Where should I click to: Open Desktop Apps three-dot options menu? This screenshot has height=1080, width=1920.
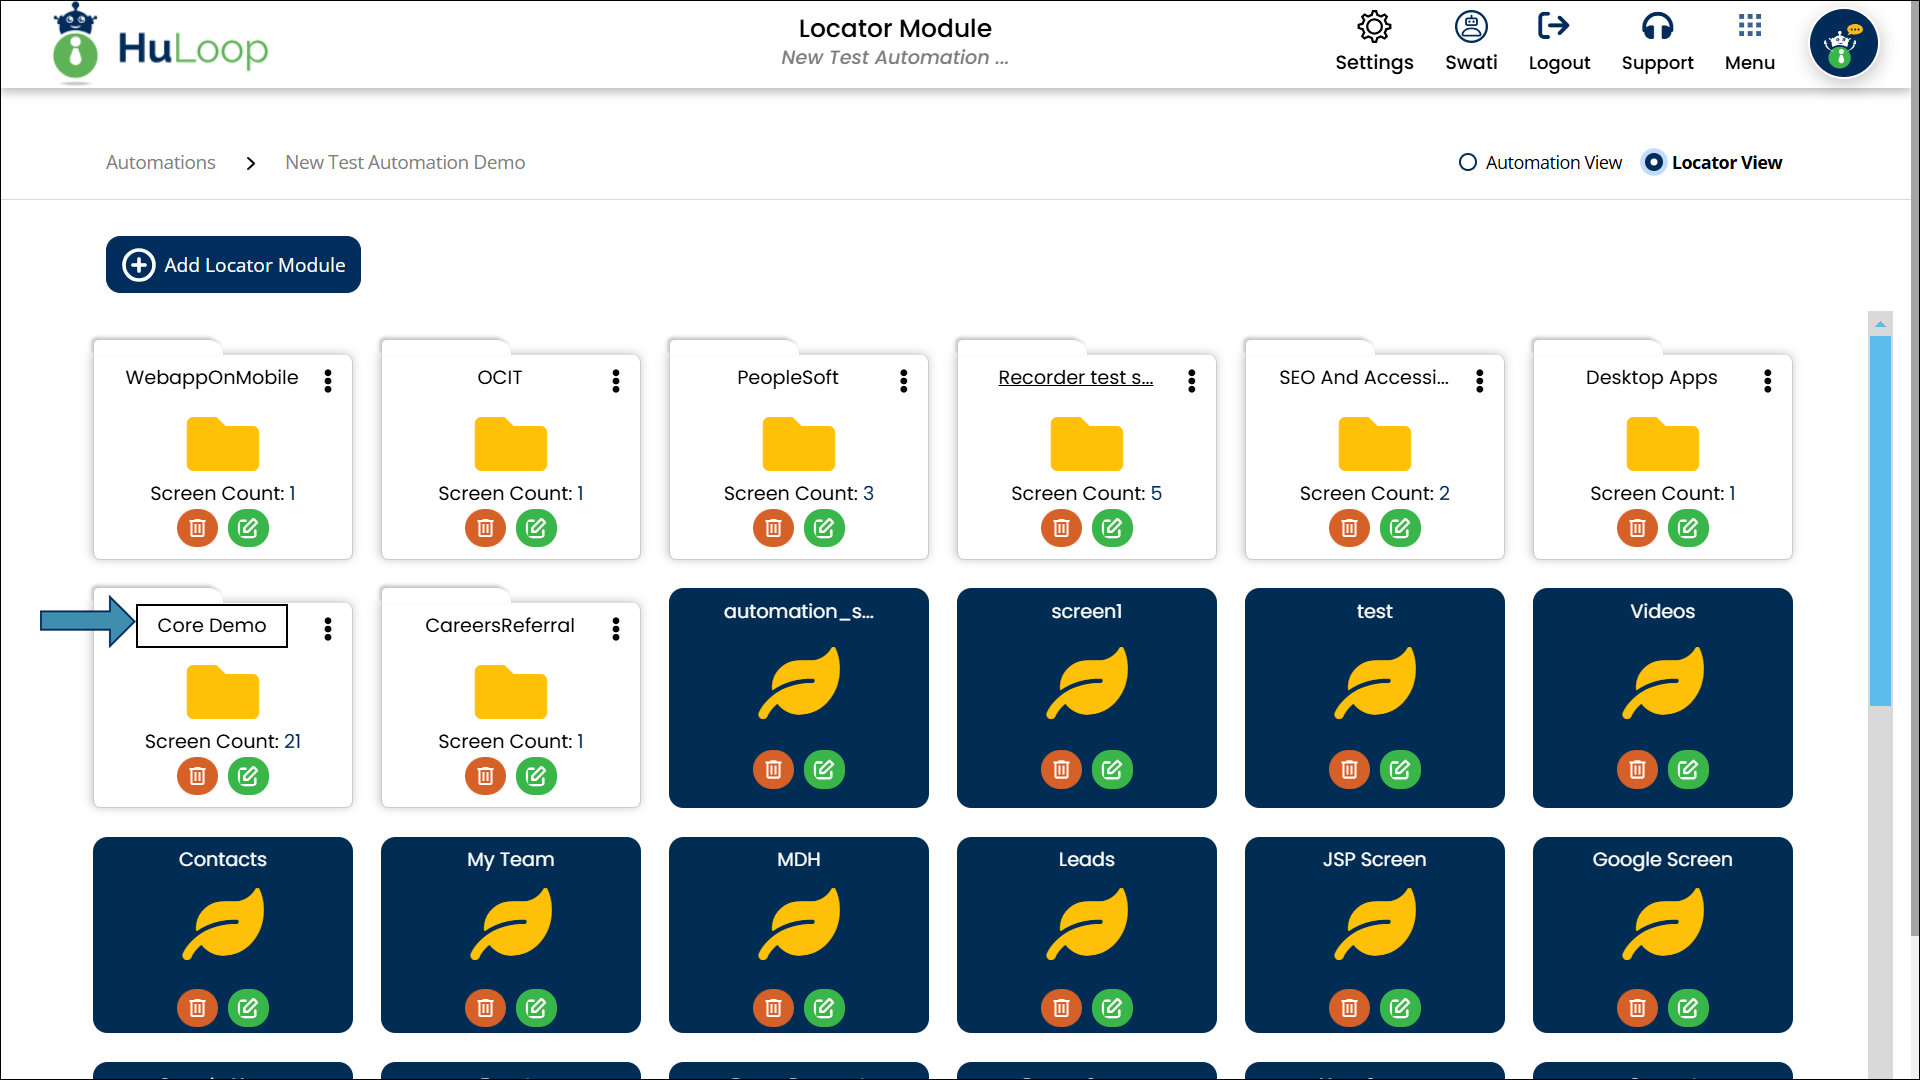tap(1768, 381)
